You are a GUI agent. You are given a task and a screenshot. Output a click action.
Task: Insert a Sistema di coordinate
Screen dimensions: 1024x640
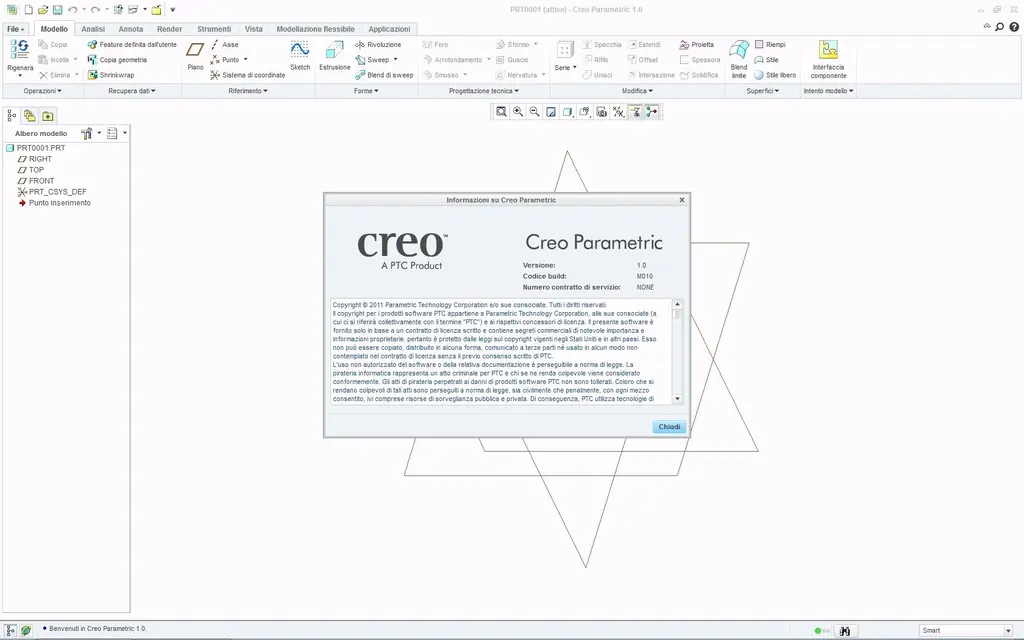[248, 75]
